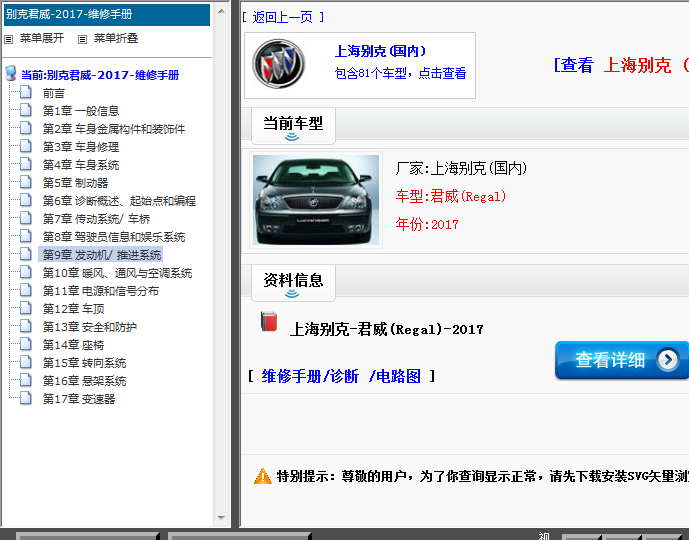Click the Regal car thumbnail photo
Image resolution: width=689 pixels, height=540 pixels.
coord(316,200)
